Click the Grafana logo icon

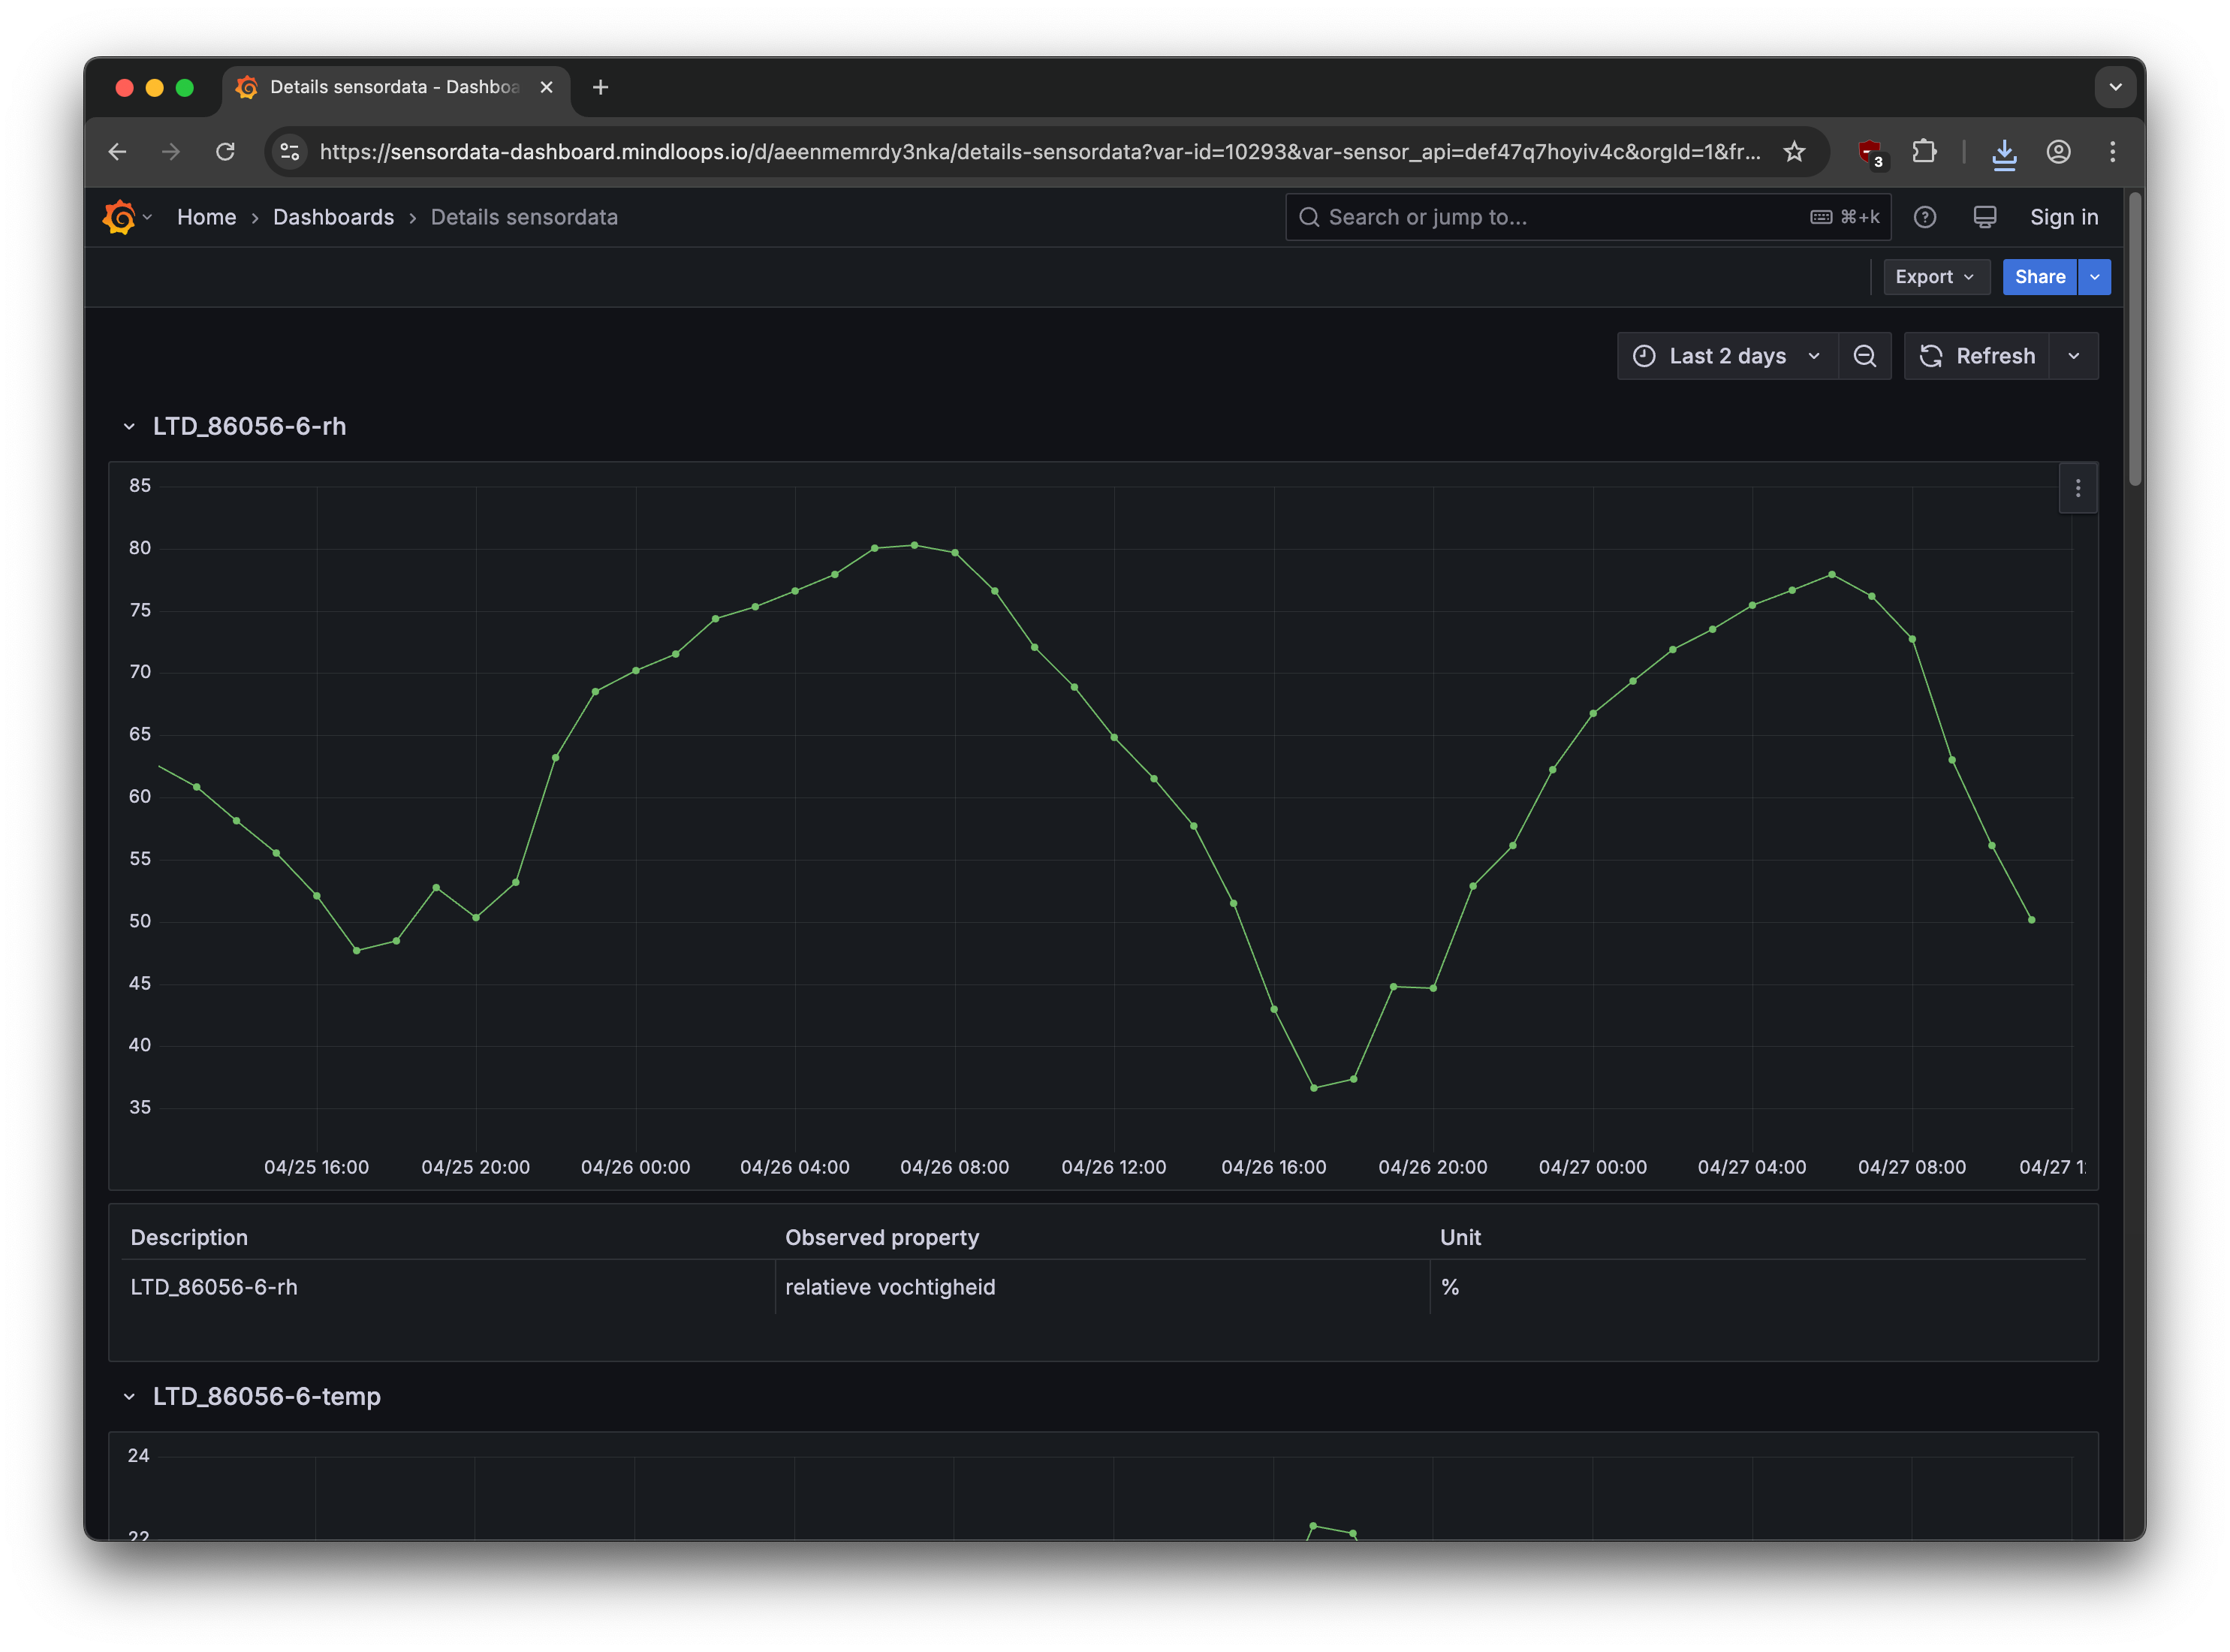point(119,217)
